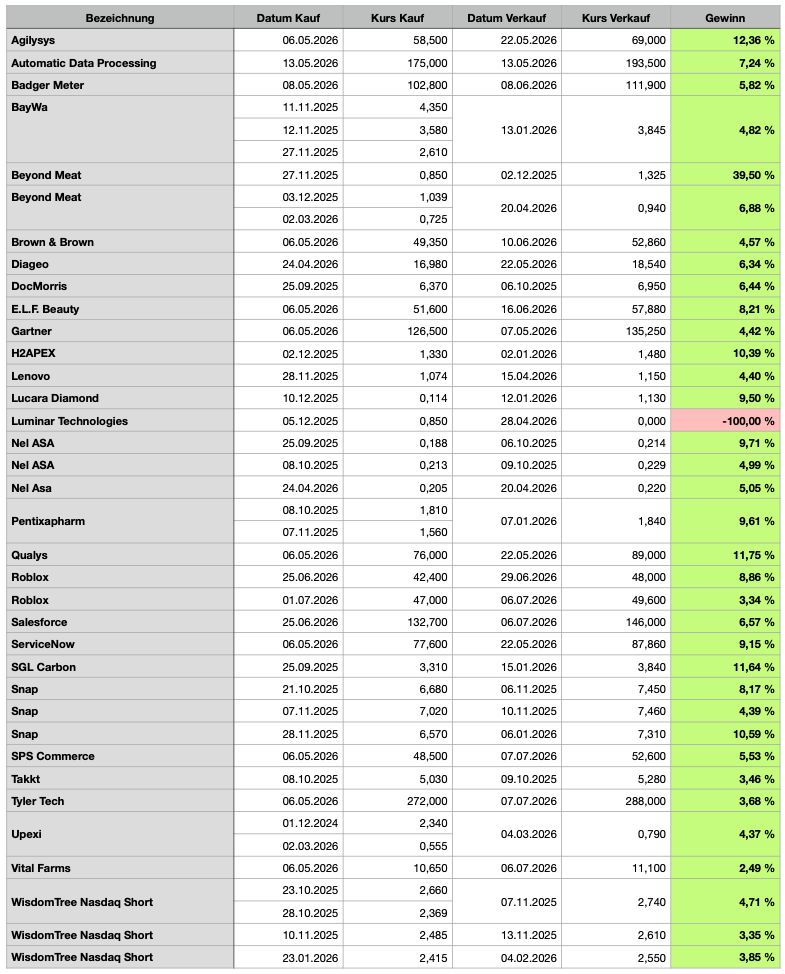Select Upexi purchase date 01.12.2024
This screenshot has width=785, height=974.
click(288, 823)
